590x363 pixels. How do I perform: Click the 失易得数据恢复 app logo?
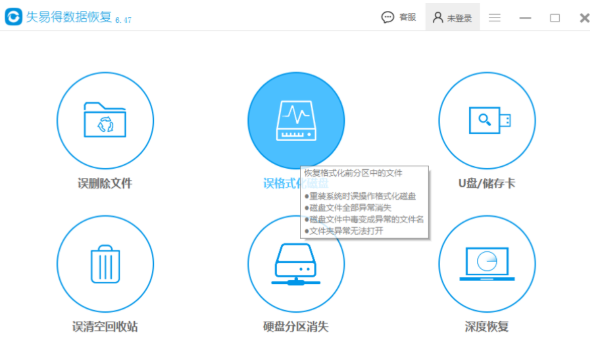(x=14, y=17)
